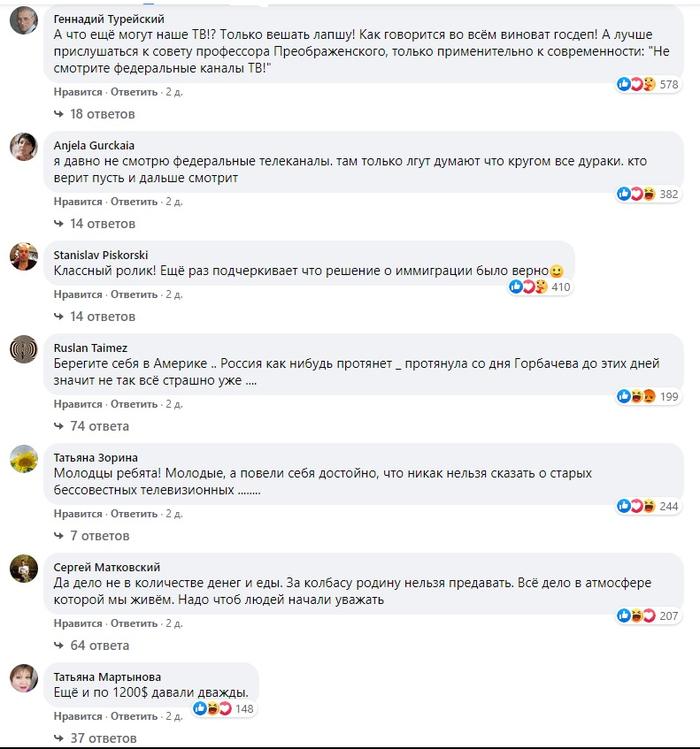View reactions with 207 on Сергей Матковский's comment
The width and height of the screenshot is (700, 749).
coord(648,616)
